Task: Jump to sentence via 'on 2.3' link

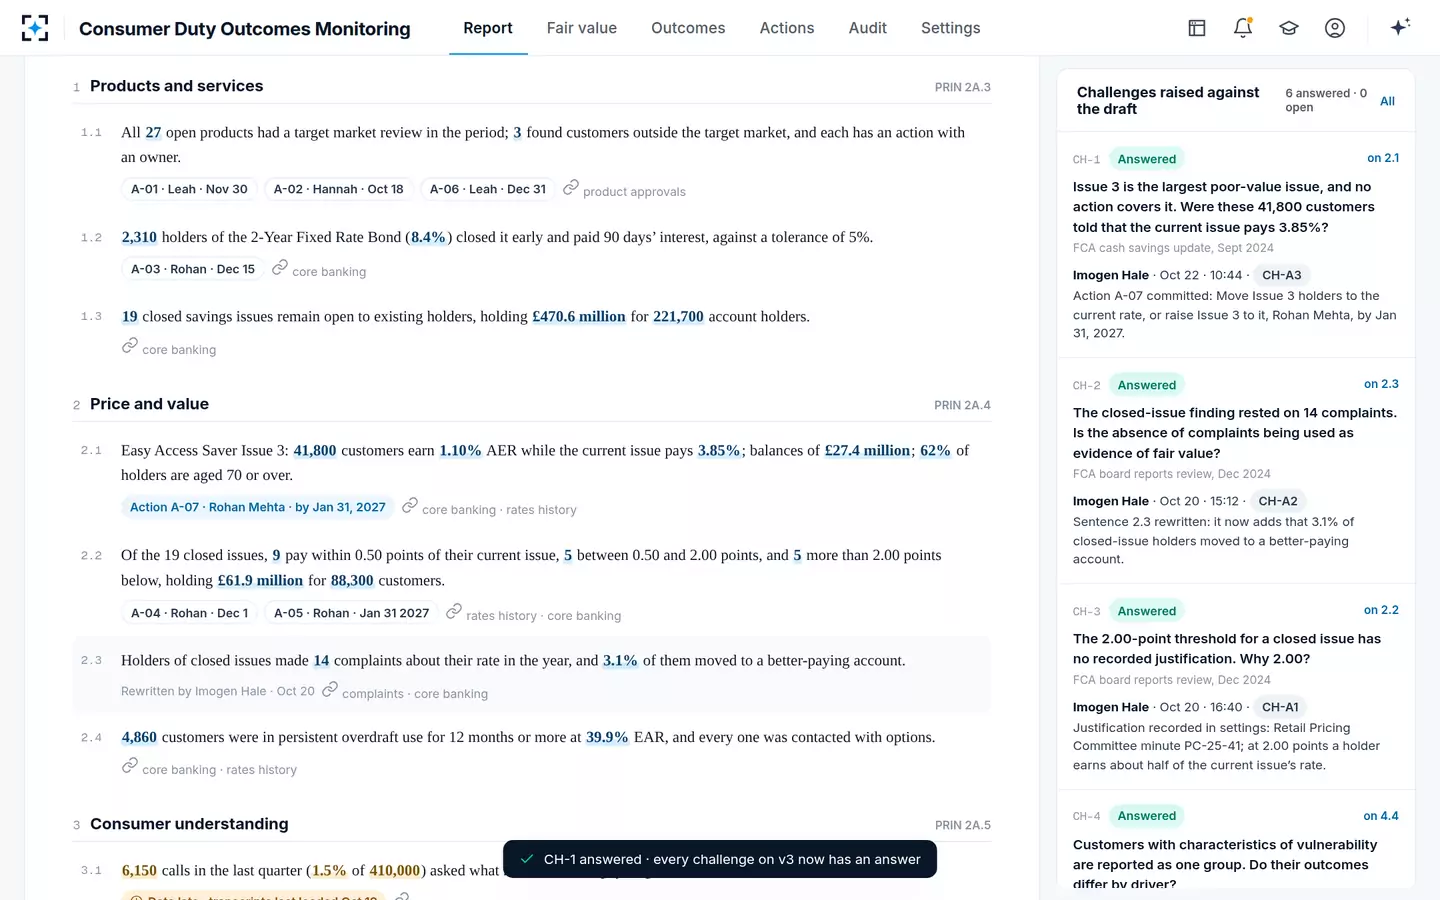Action: [1381, 384]
